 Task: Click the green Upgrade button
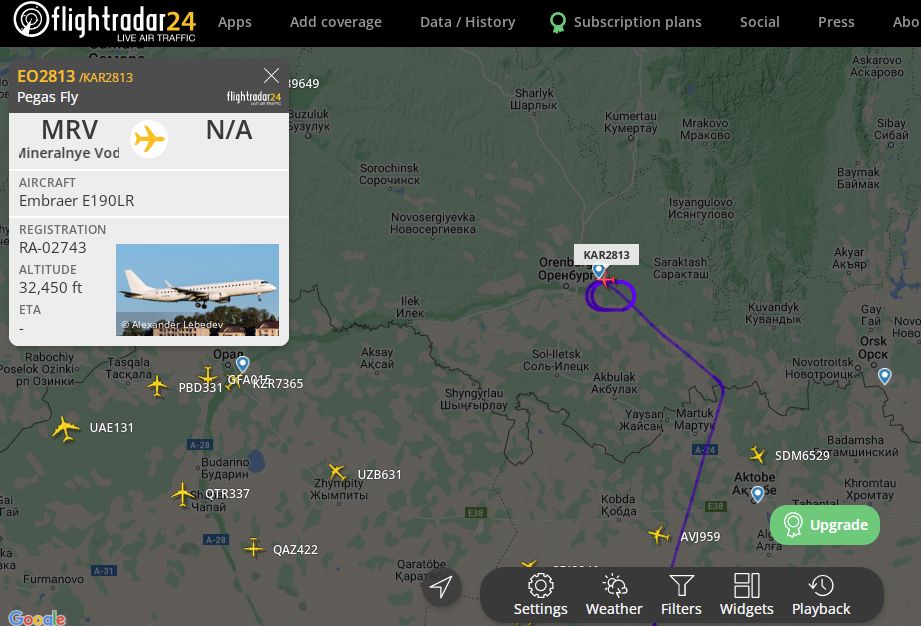tap(825, 524)
